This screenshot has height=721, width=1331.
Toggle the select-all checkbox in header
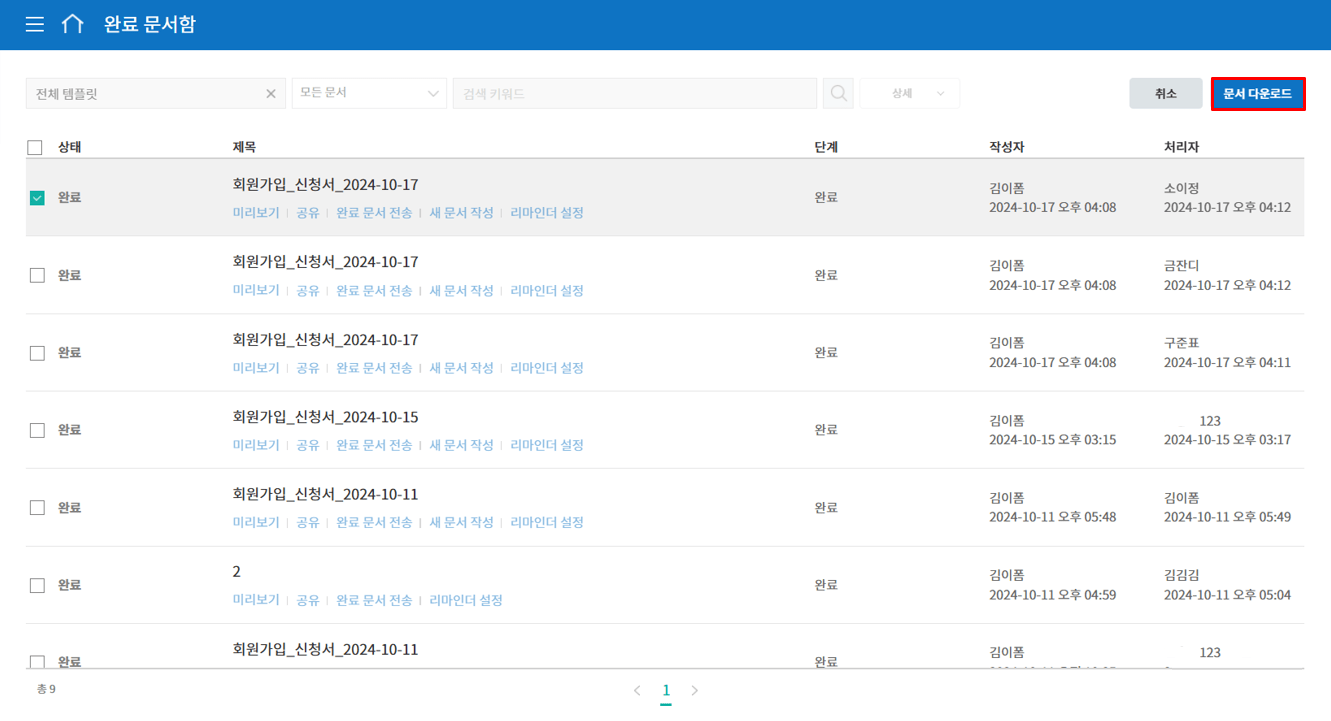[35, 147]
